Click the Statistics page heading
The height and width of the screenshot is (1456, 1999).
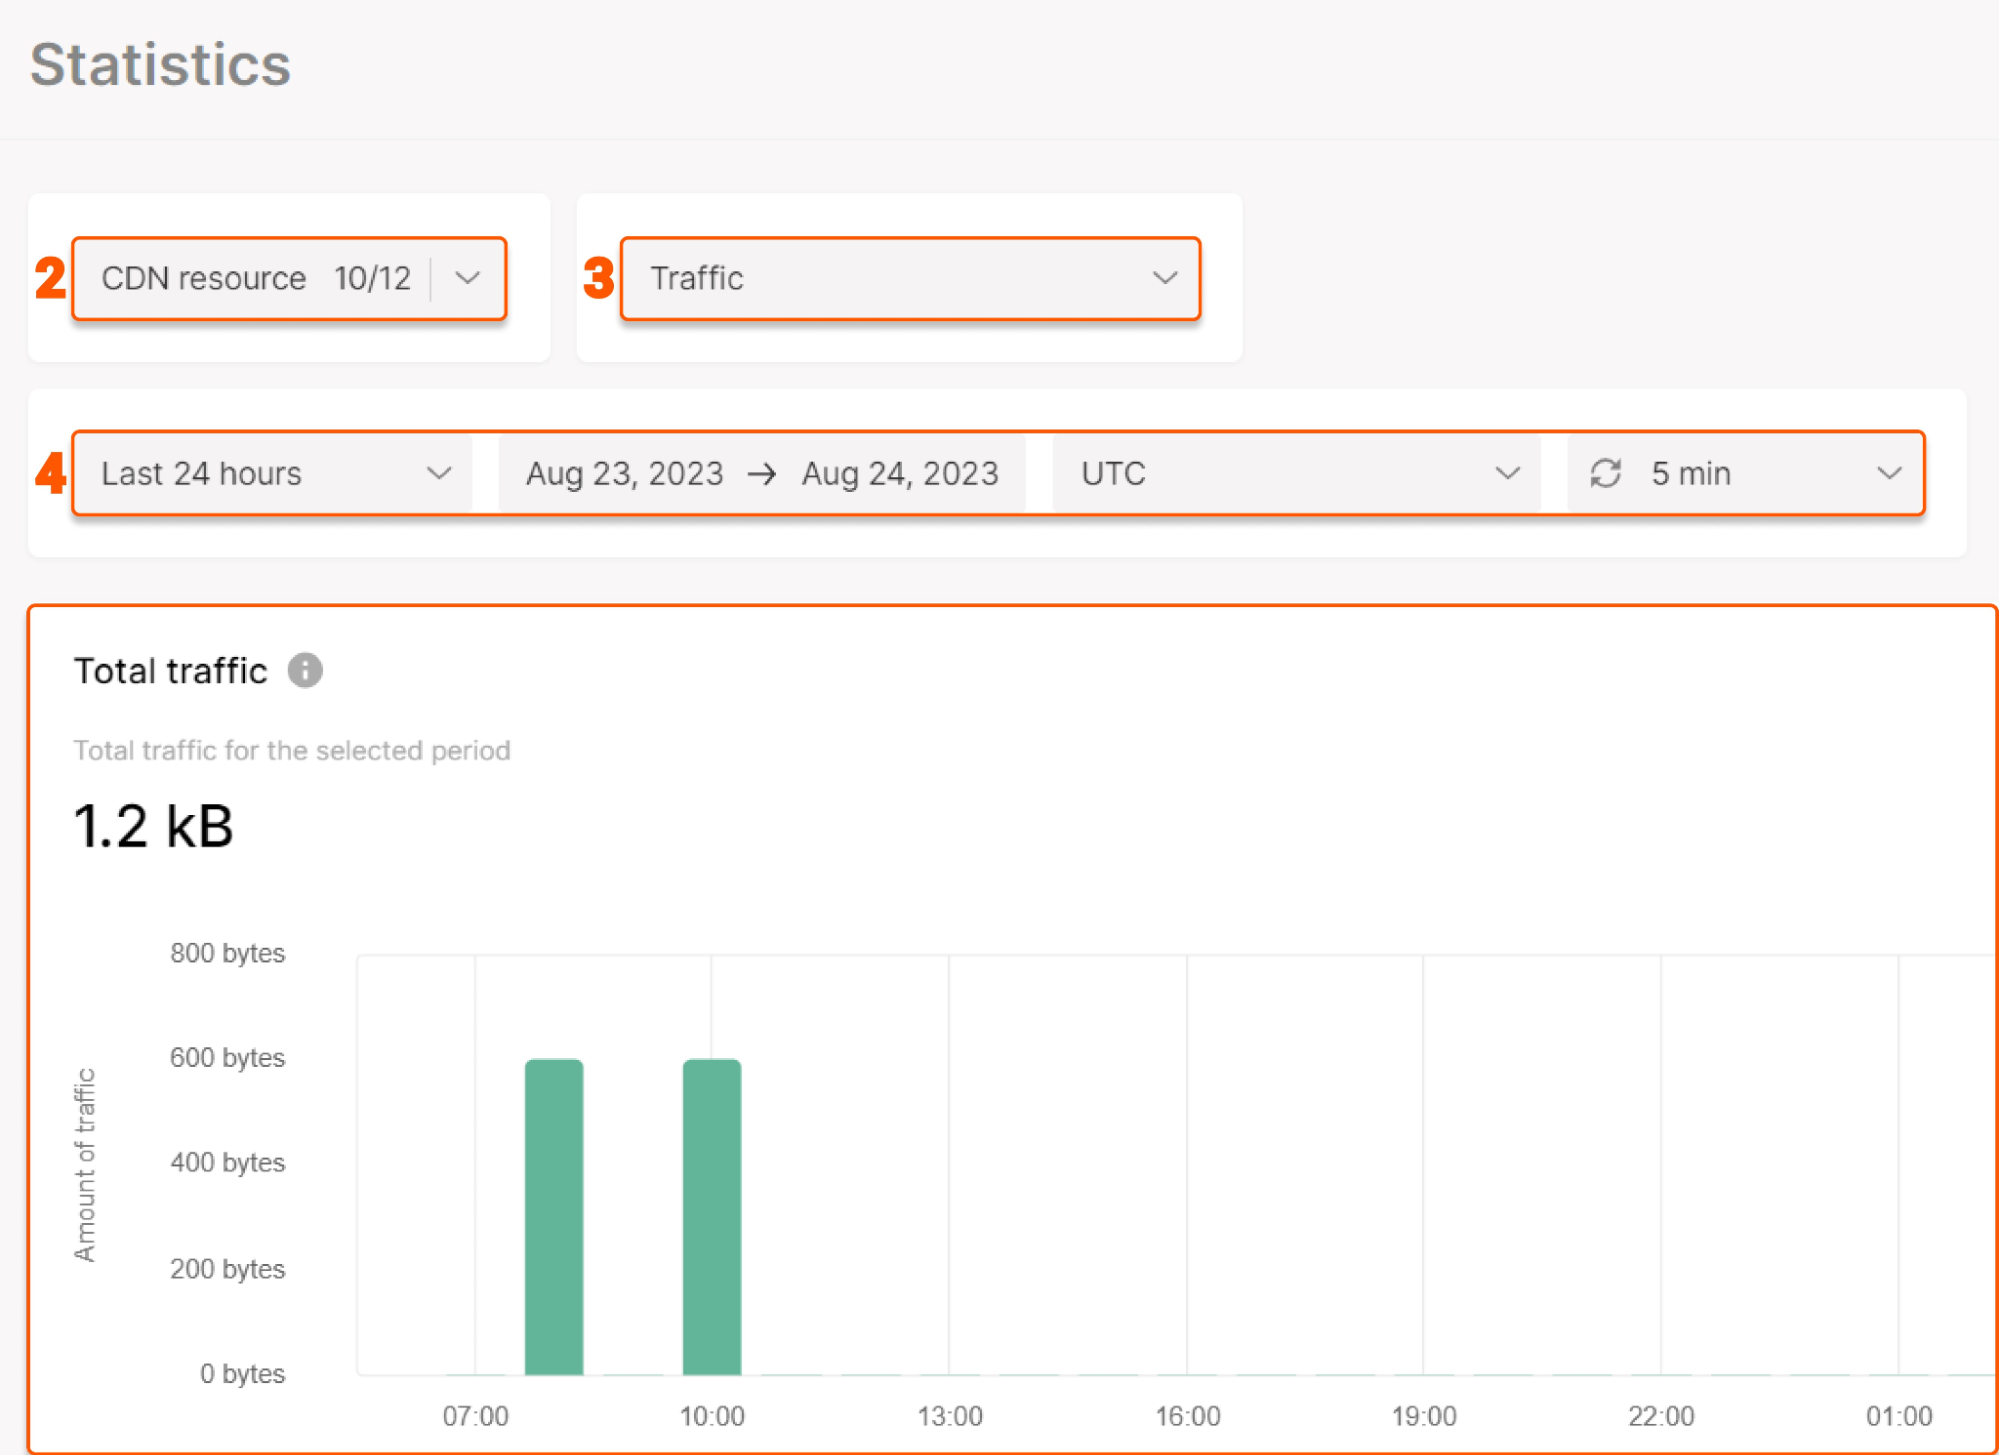160,65
